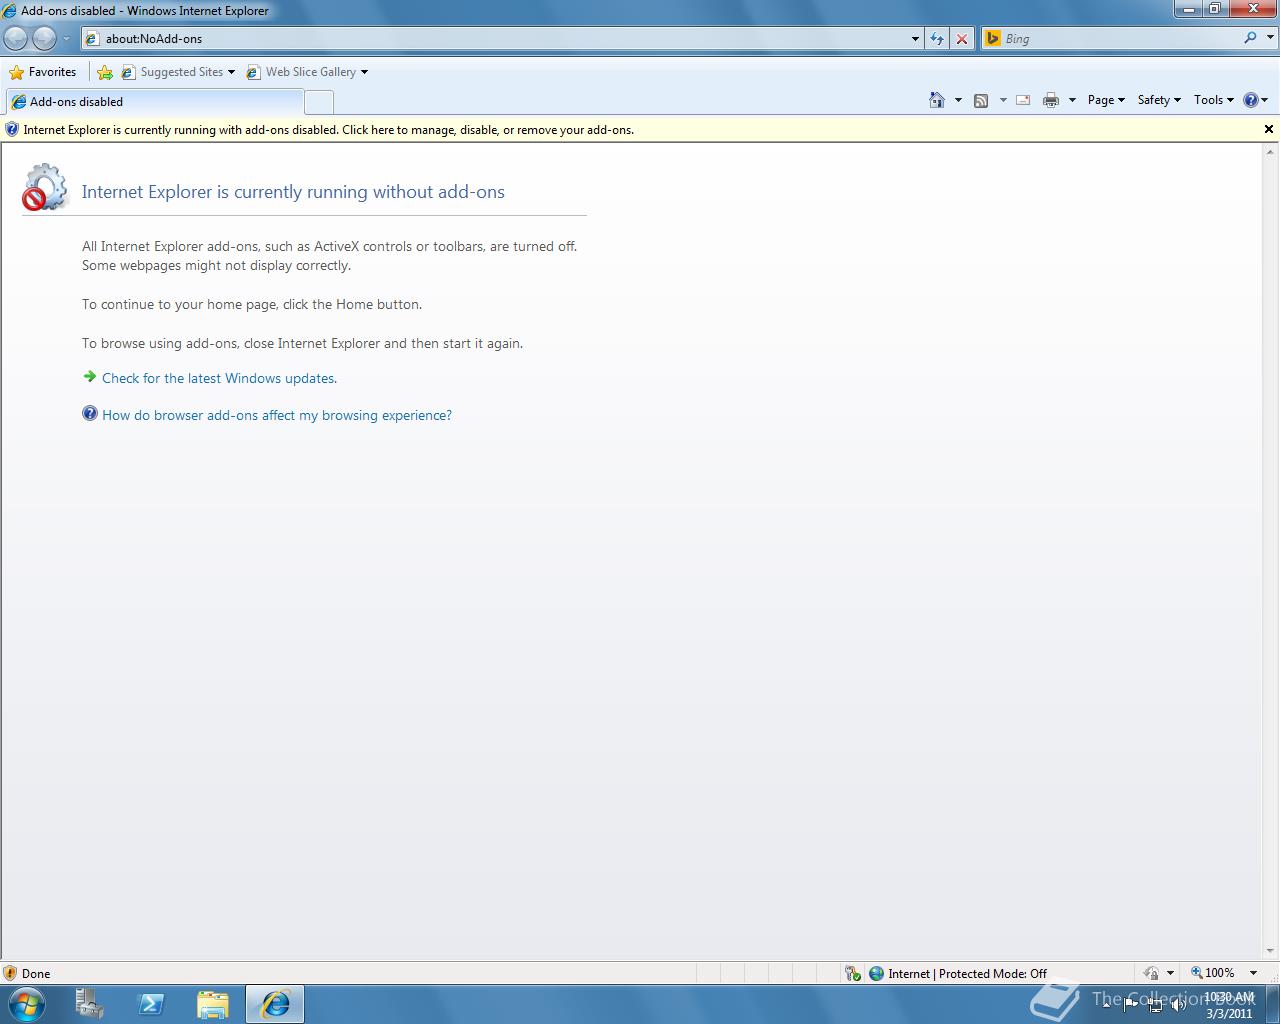Open the search provider options dropdown
Screen dimensions: 1280x1024
(x=1270, y=38)
